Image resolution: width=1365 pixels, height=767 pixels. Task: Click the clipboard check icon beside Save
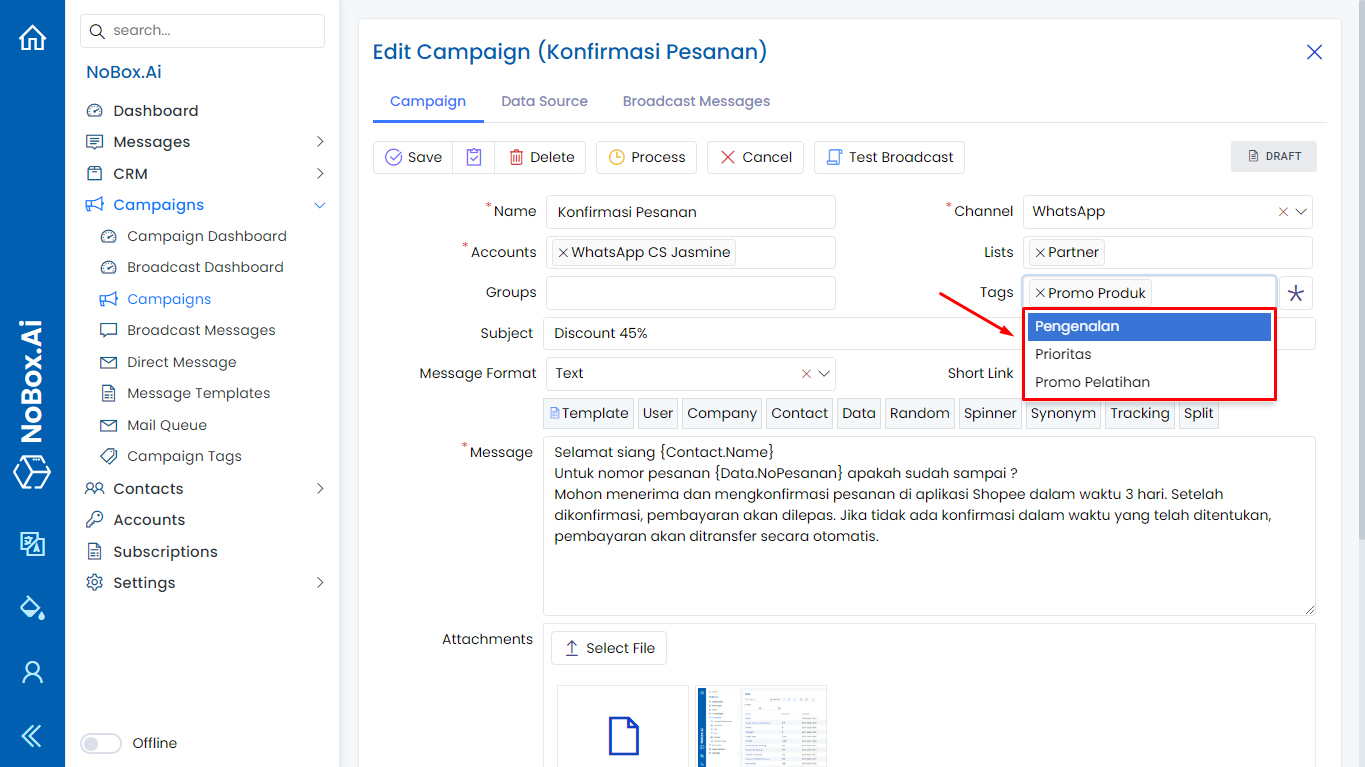click(474, 157)
